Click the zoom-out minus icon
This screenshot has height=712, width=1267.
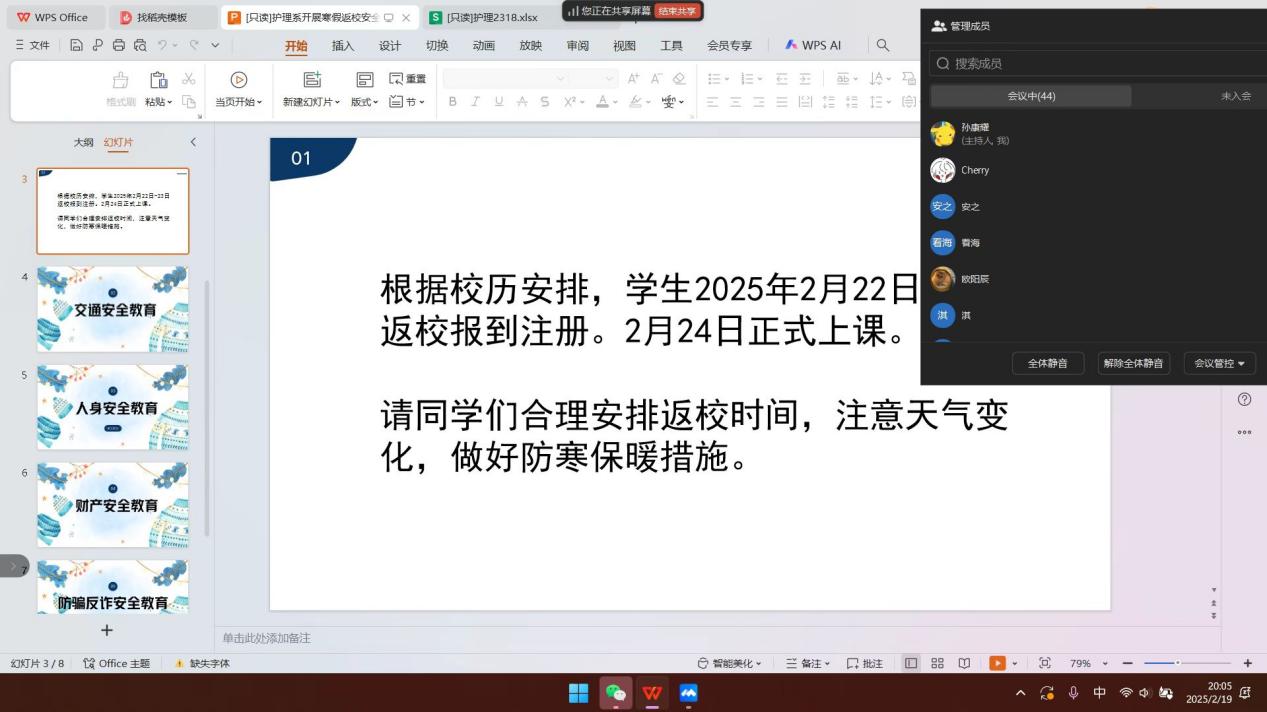pos(1128,663)
